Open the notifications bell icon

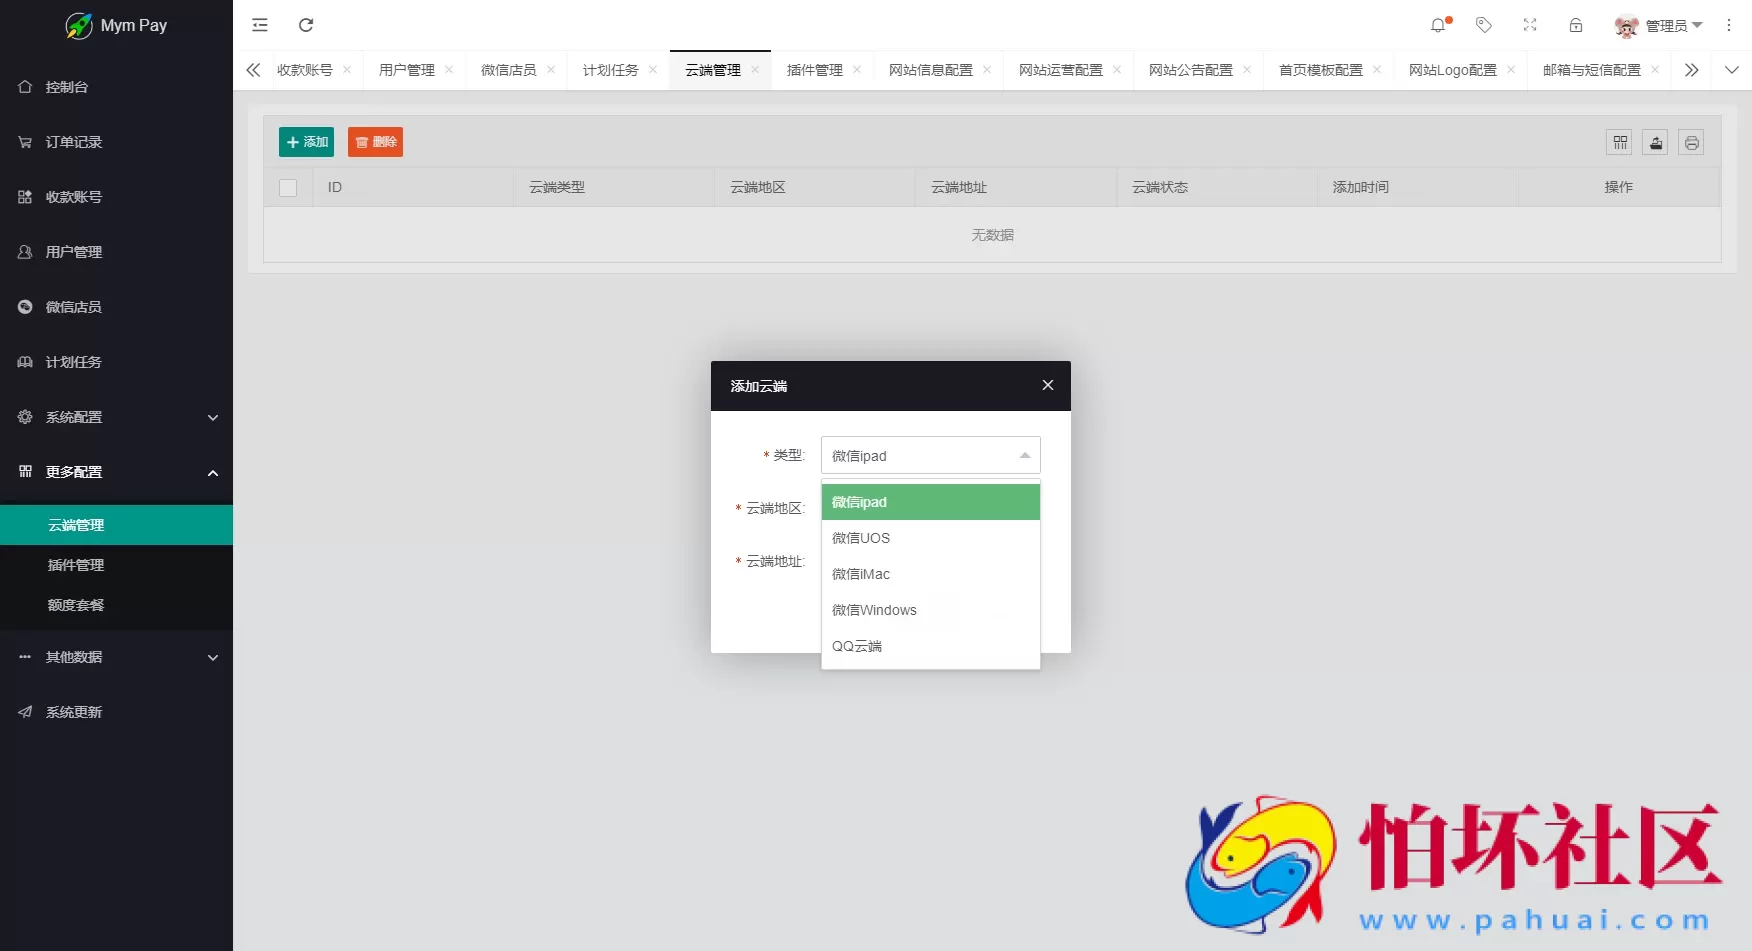pos(1439,25)
